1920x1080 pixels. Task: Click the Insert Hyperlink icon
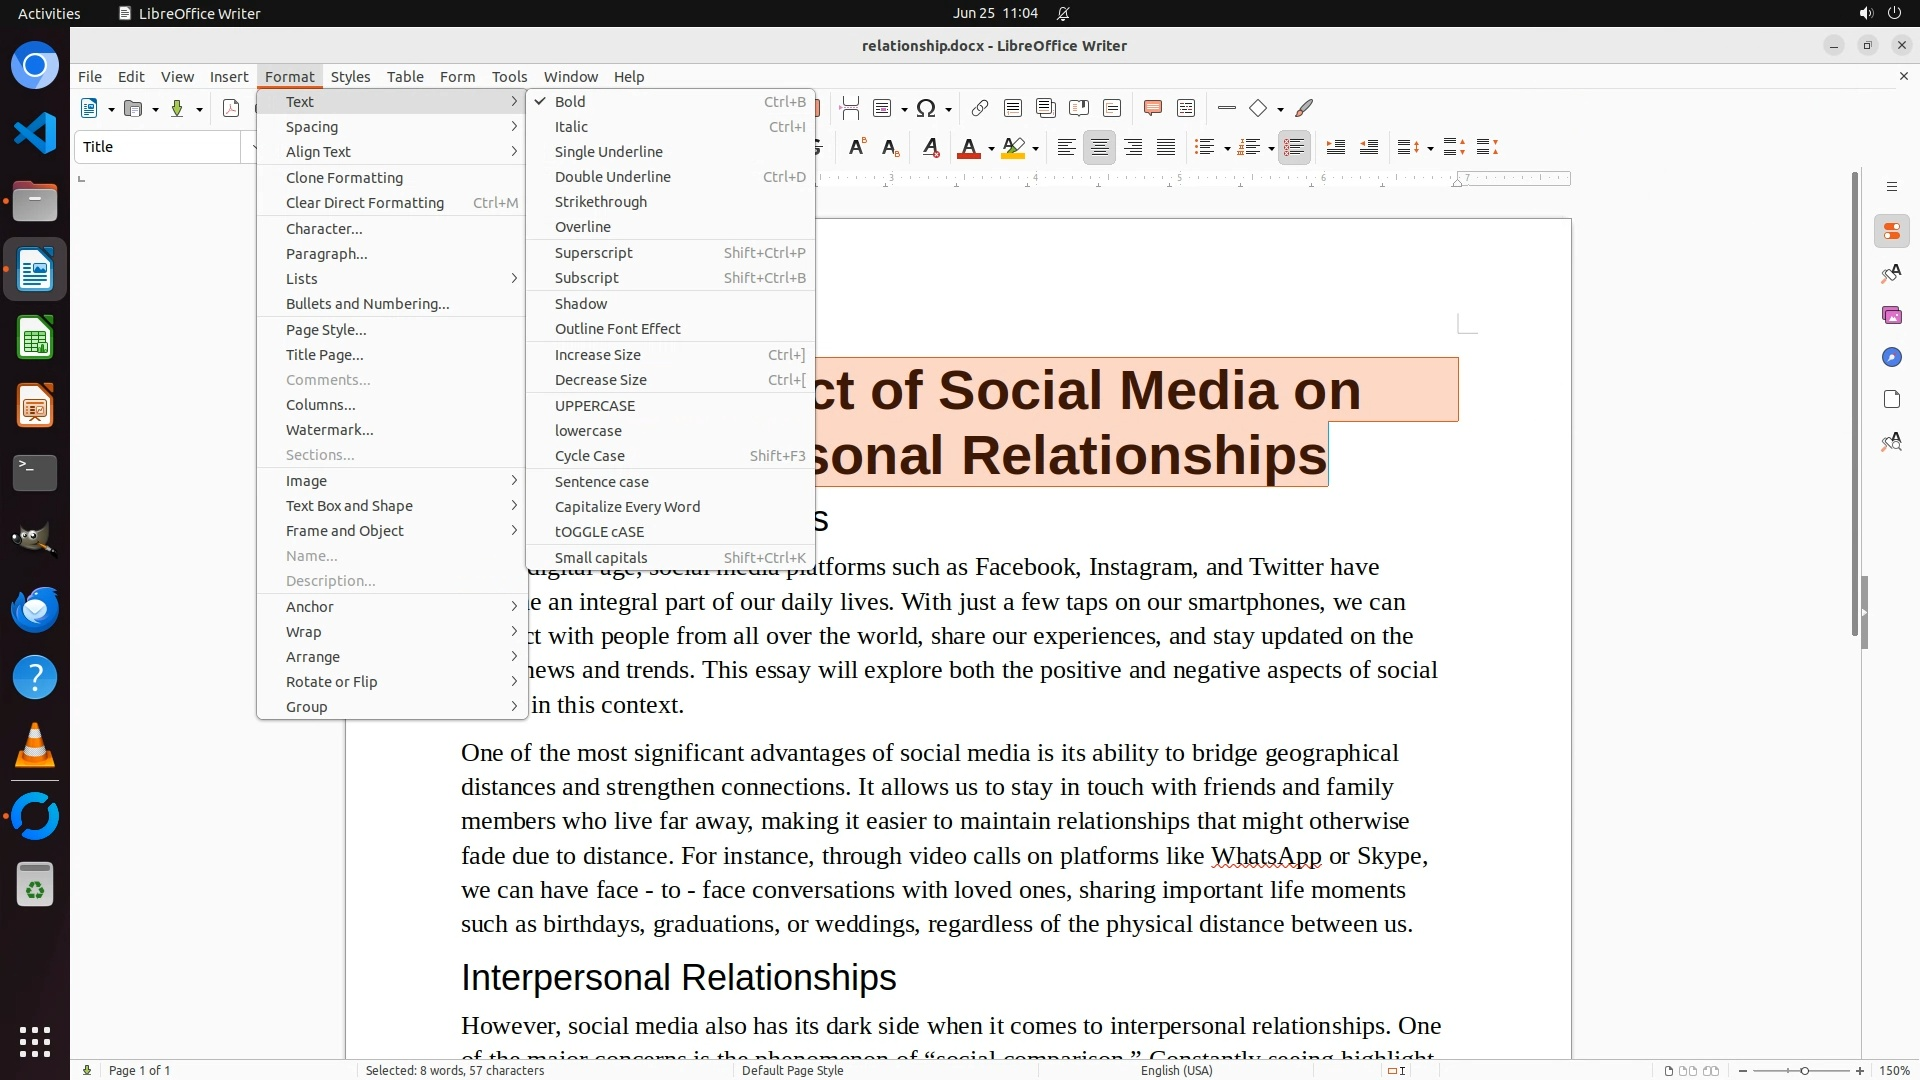(x=980, y=109)
